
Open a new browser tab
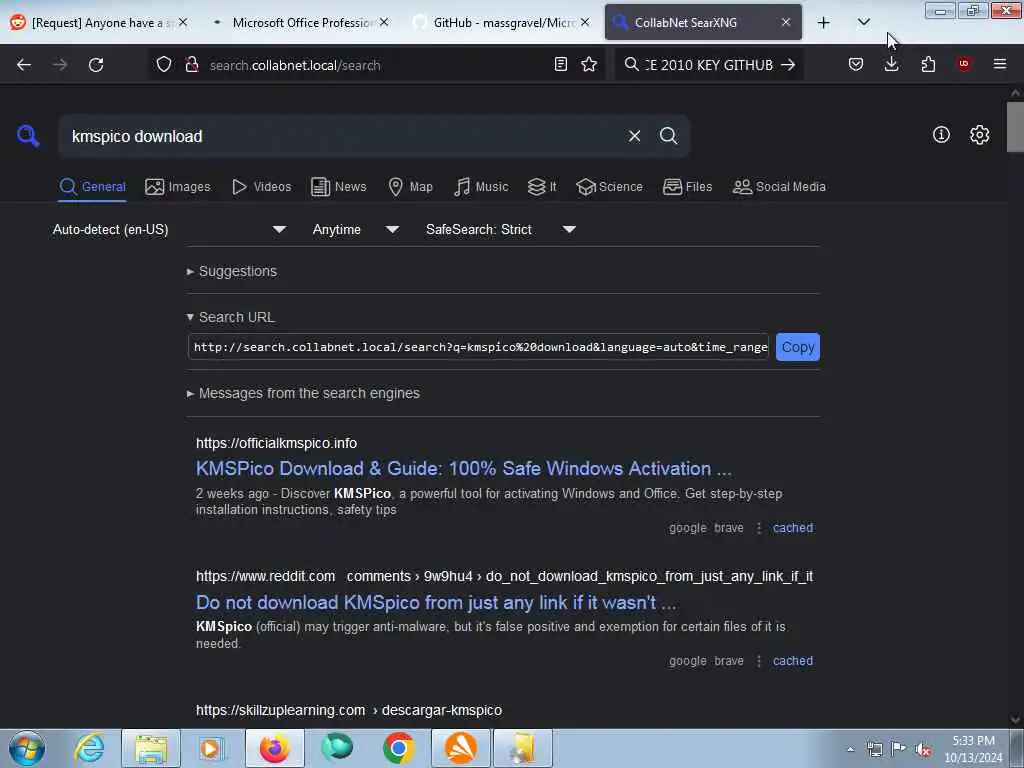[824, 23]
